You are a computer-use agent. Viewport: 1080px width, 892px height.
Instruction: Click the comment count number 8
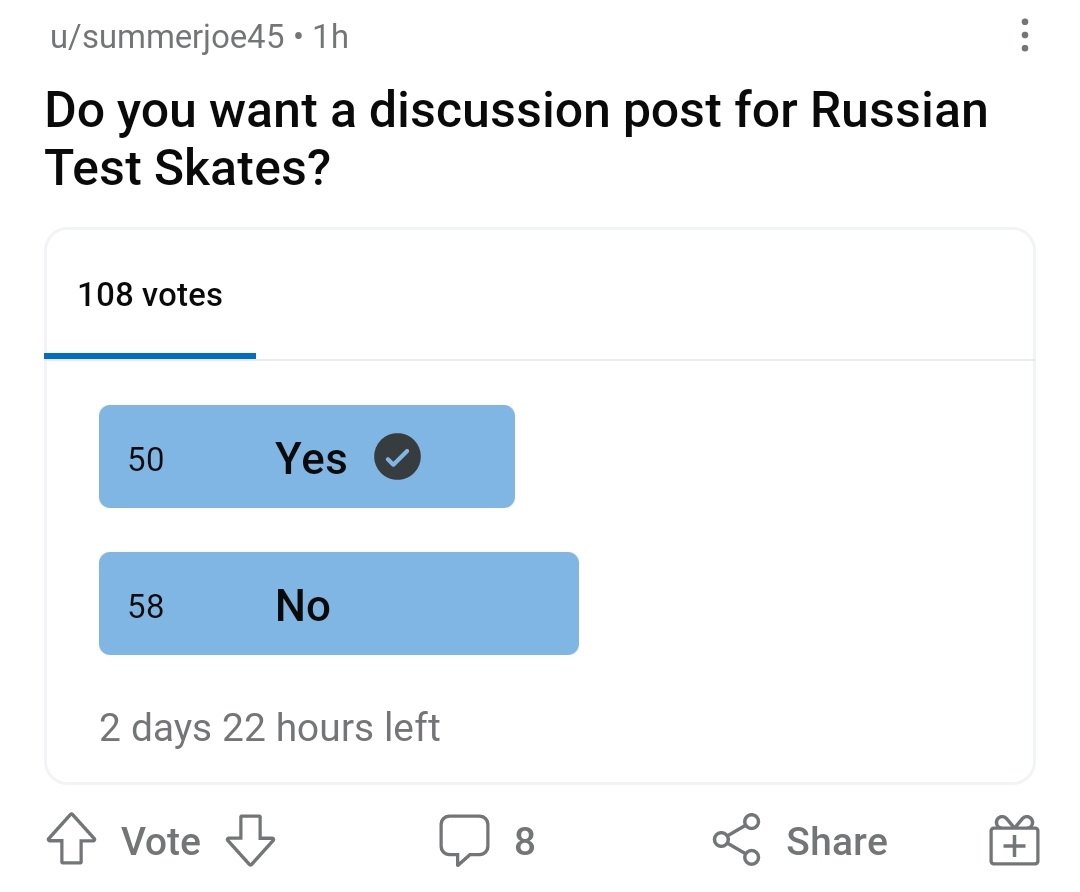[x=525, y=842]
